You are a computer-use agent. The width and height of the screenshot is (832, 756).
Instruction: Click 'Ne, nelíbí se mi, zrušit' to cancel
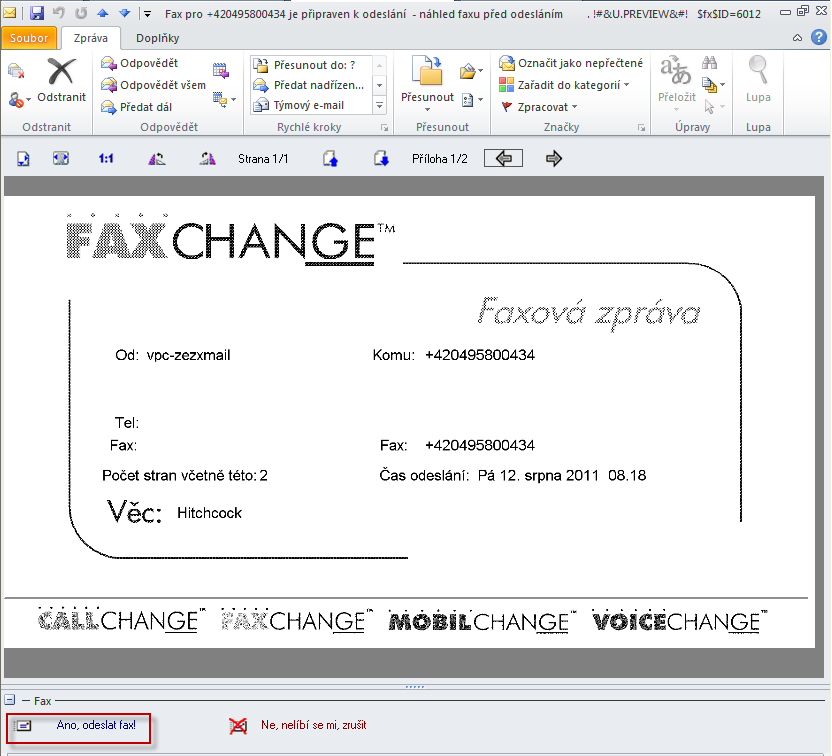314,725
